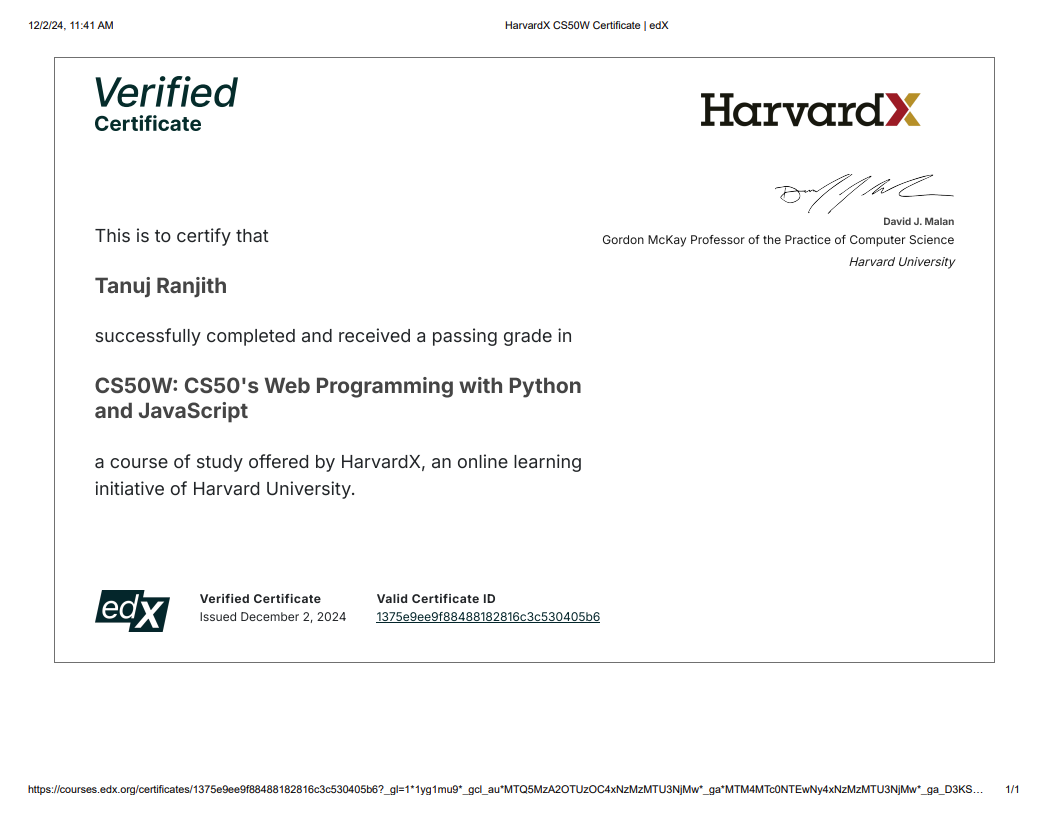Click the Valid Certificate ID label

pyautogui.click(x=436, y=598)
